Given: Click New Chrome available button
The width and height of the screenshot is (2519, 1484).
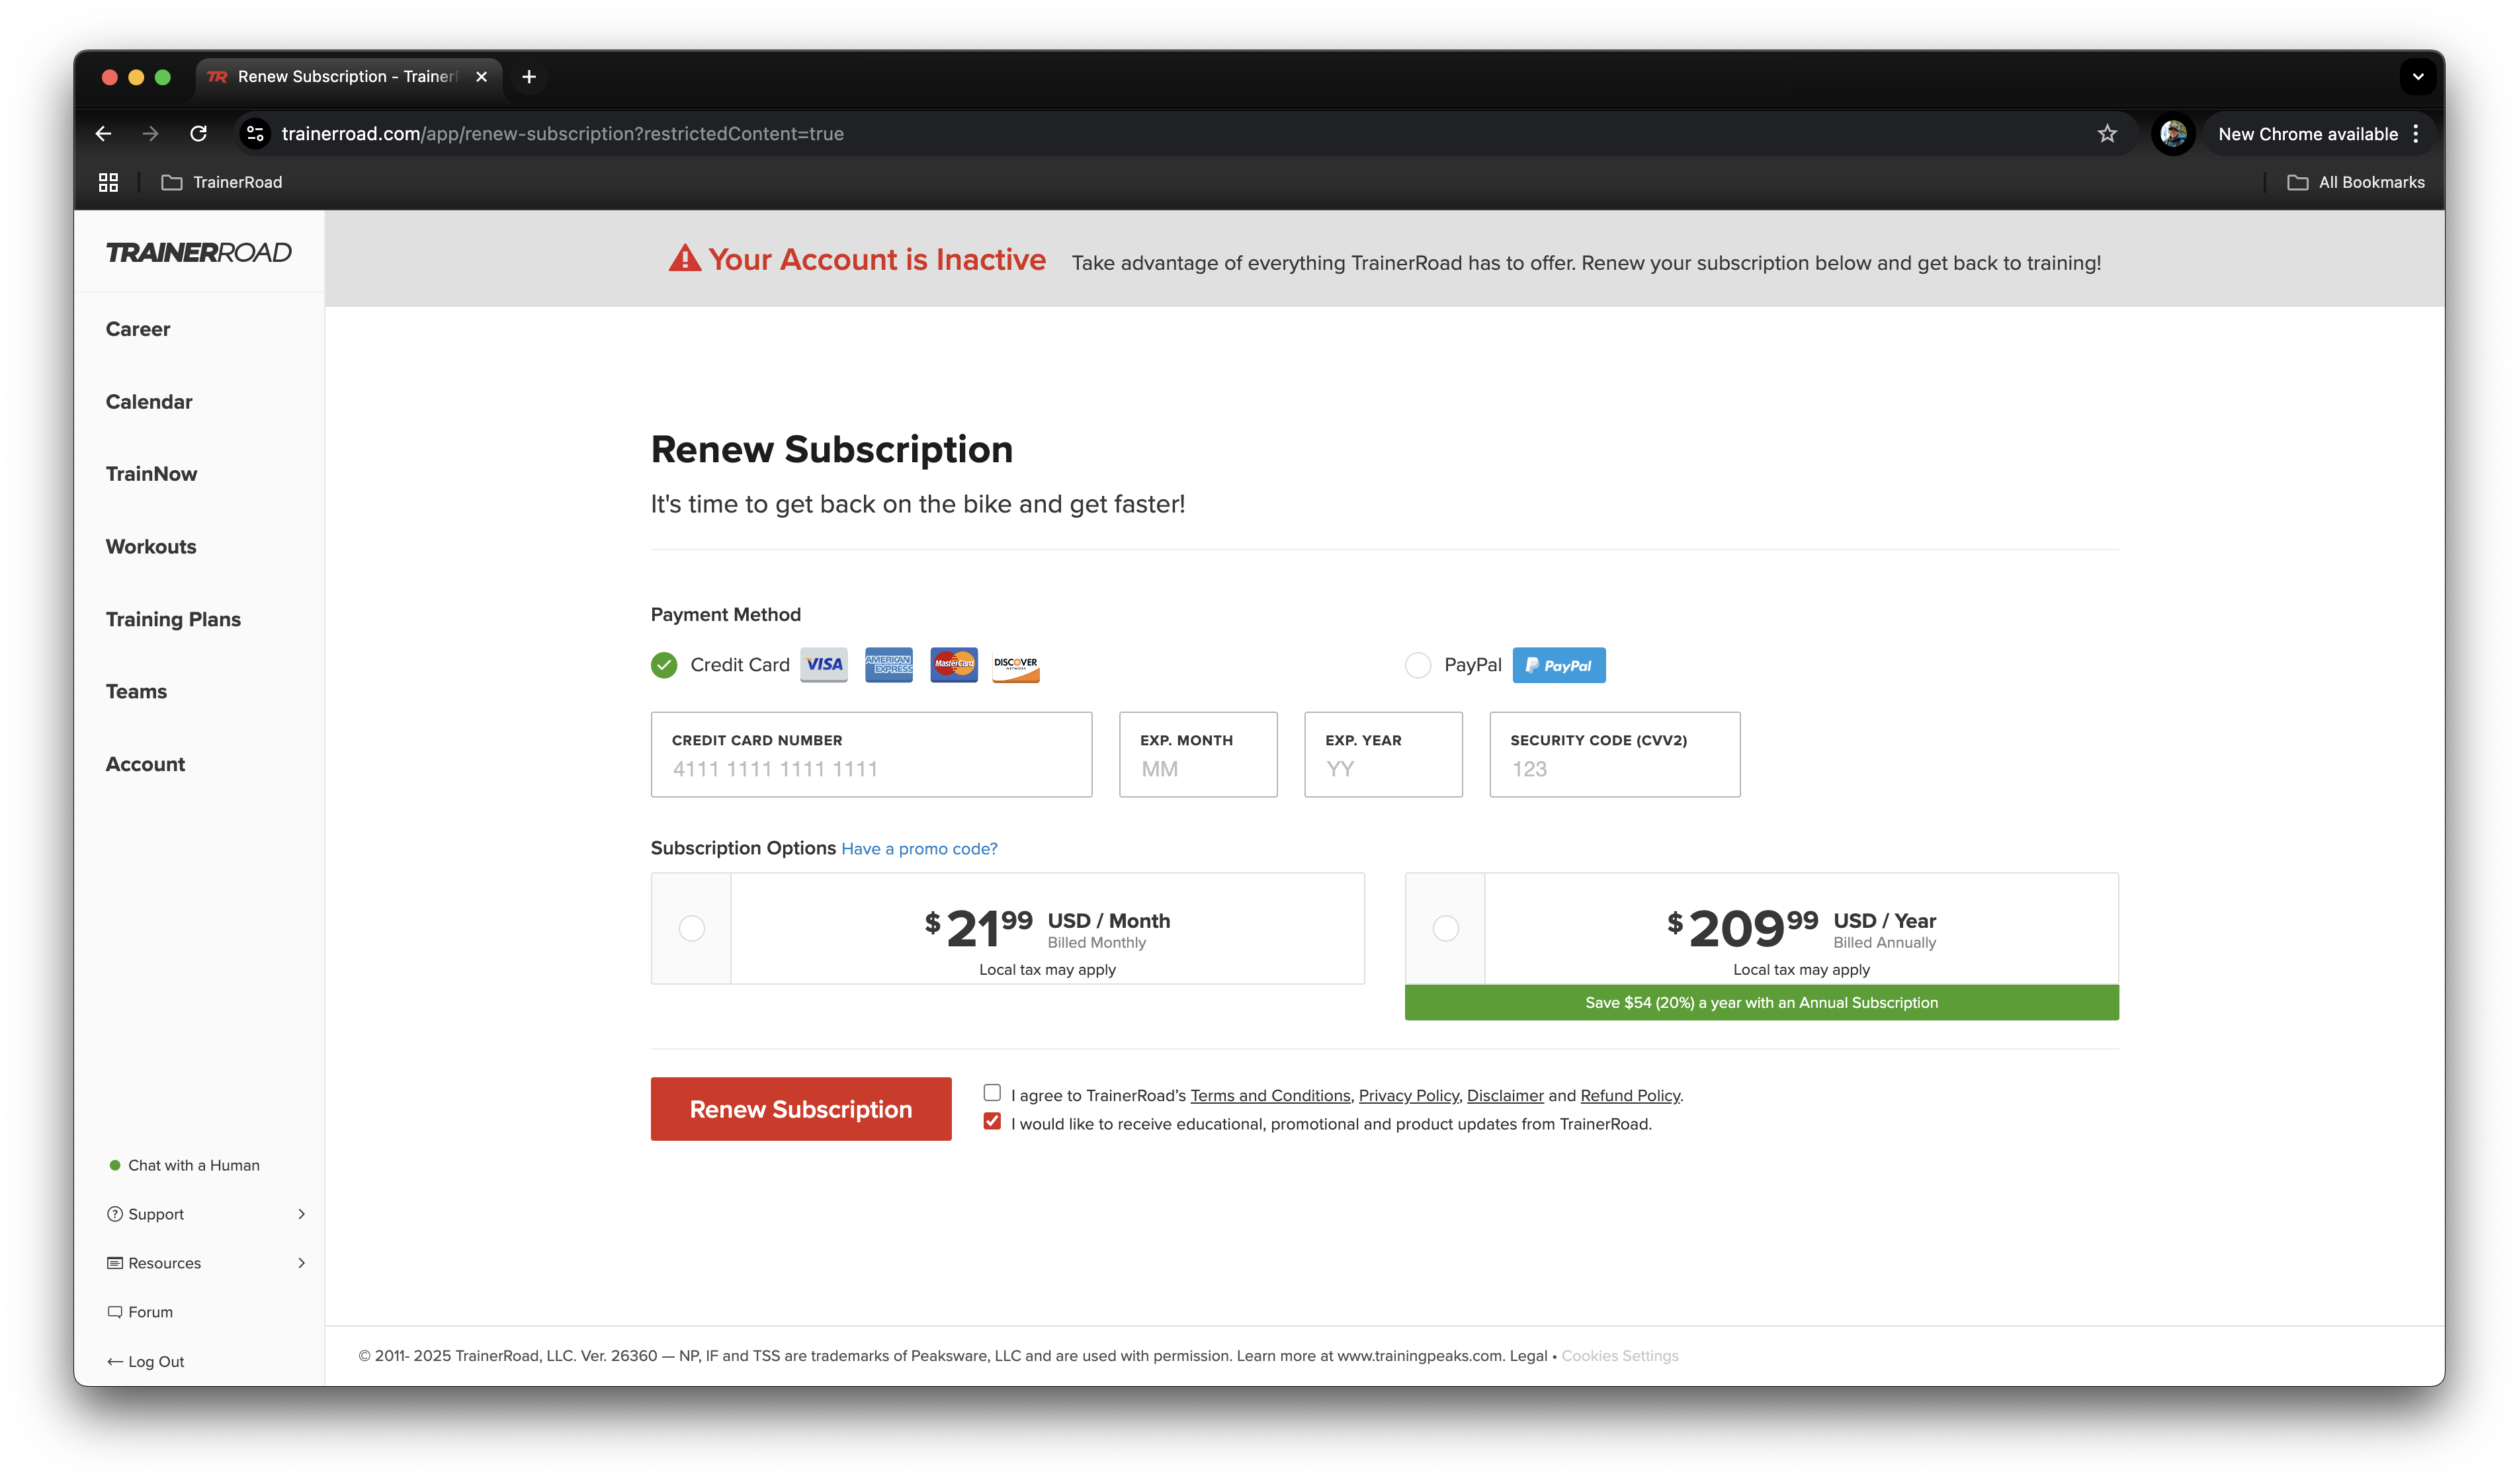Looking at the screenshot, I should 2307,133.
